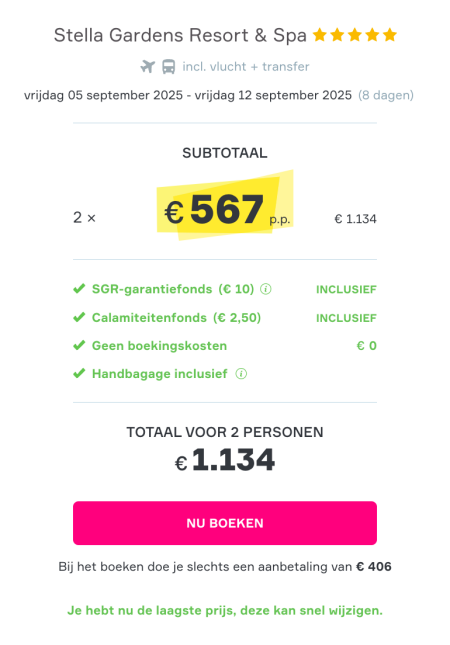Screen dimensions: 450x645
Task: Click the bus transfer icon
Action: tap(168, 66)
